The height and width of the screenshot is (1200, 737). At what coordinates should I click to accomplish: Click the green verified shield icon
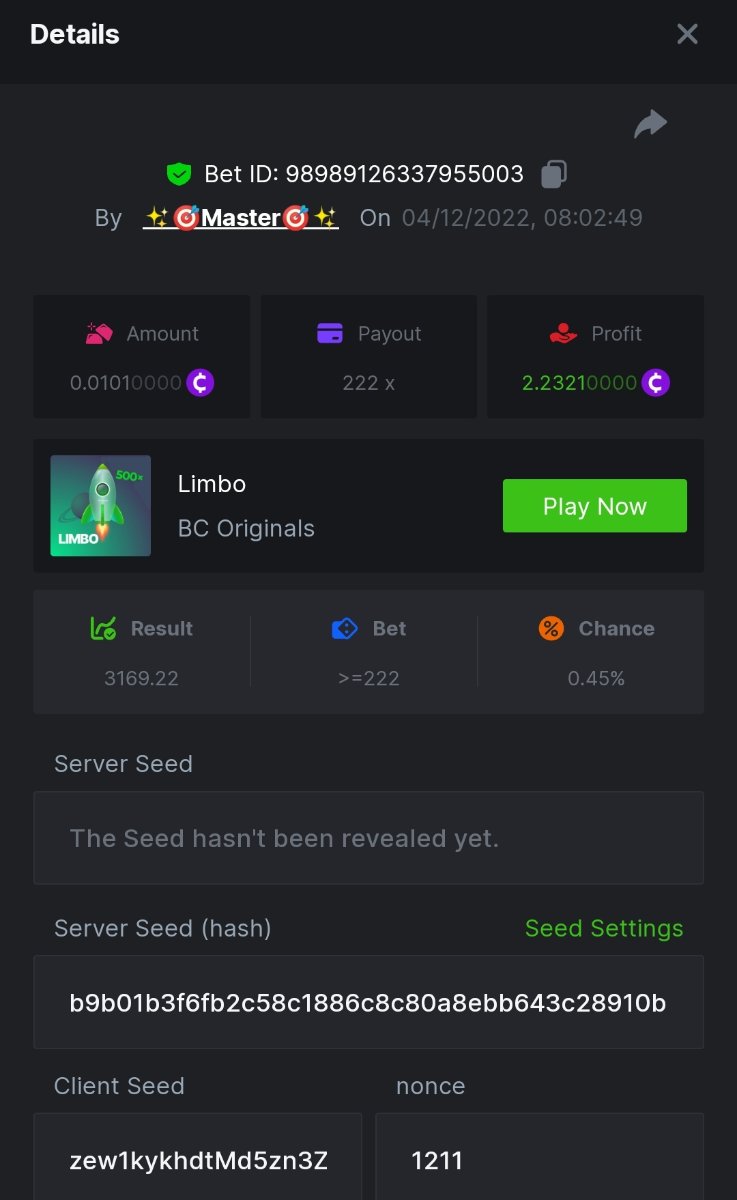coord(179,174)
